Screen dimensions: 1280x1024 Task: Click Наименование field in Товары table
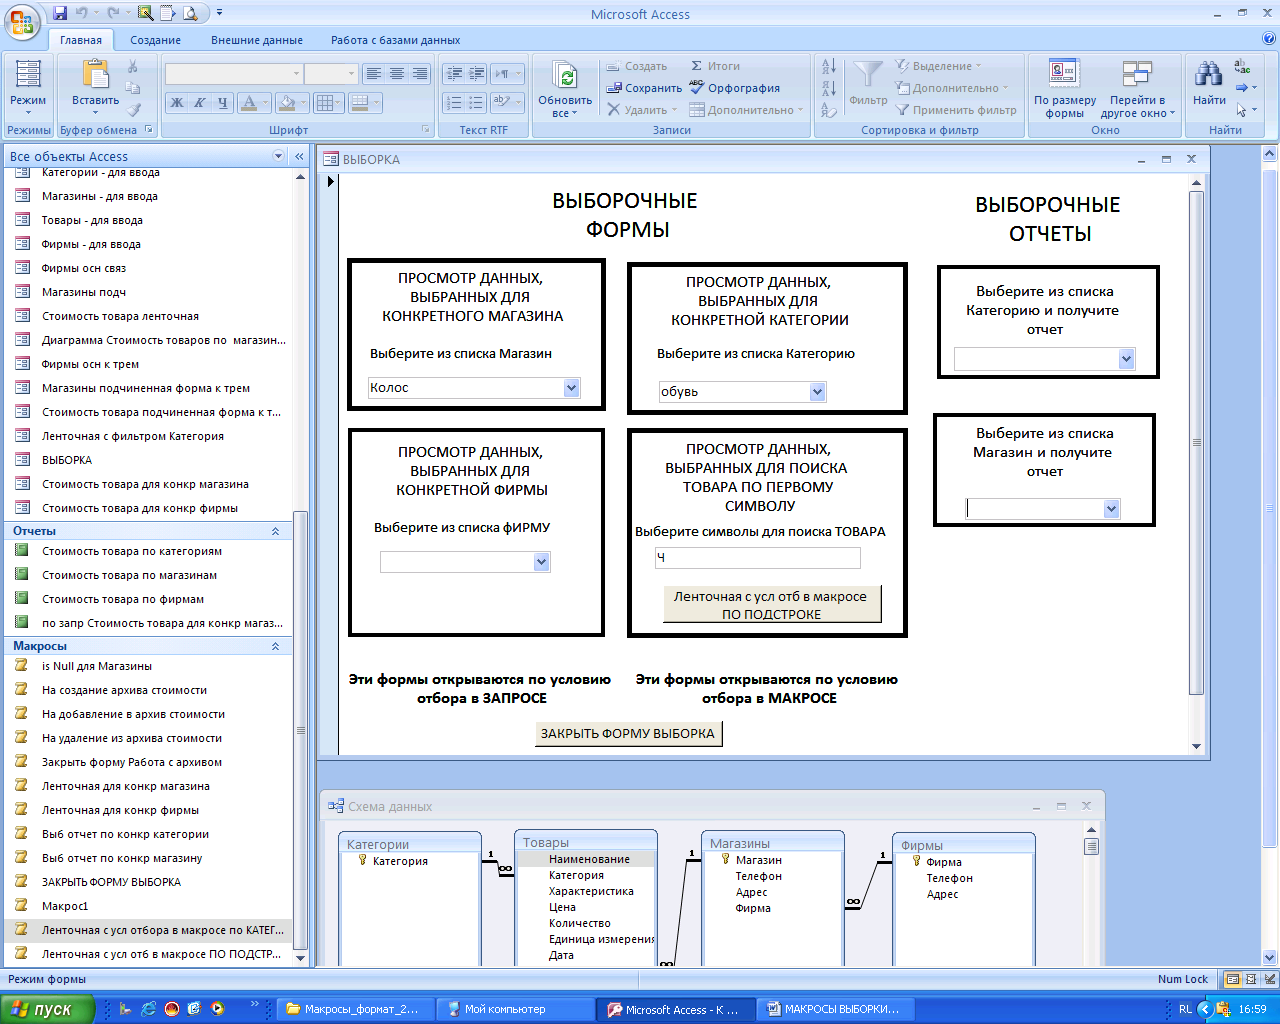(589, 859)
